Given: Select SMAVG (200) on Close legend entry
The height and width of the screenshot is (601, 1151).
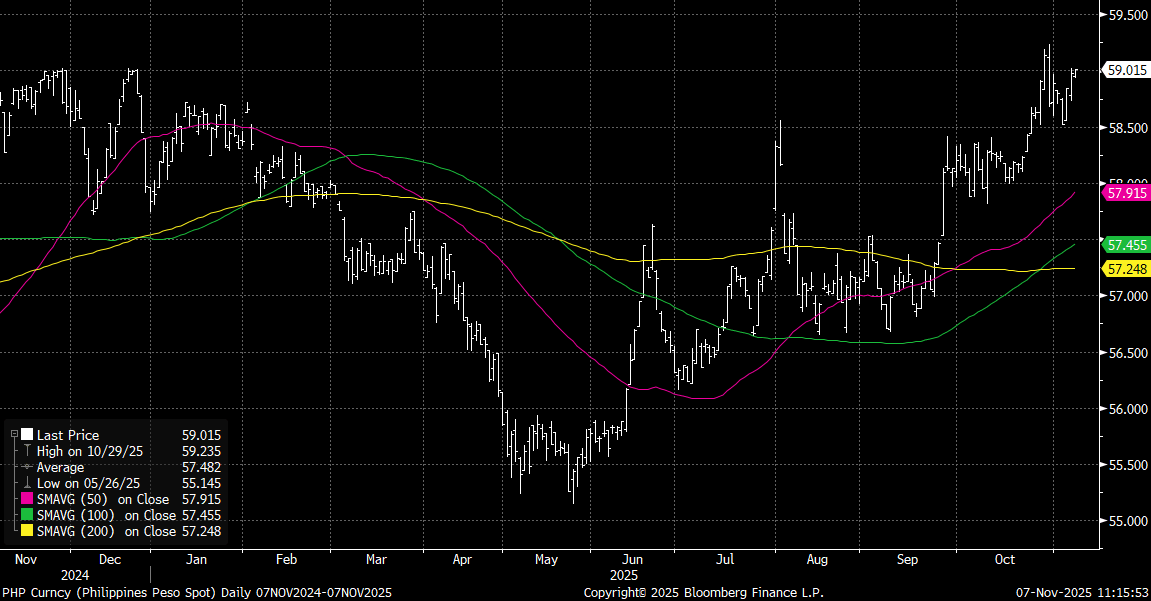Looking at the screenshot, I should (x=105, y=531).
